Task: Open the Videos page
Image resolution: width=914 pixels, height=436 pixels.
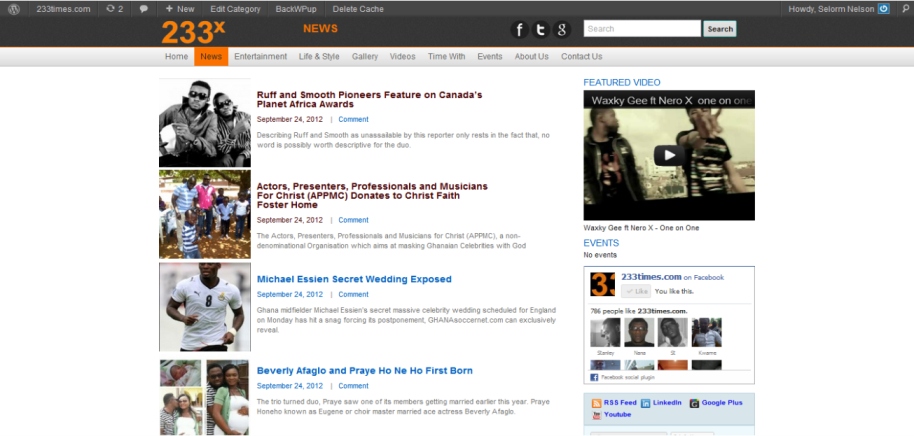Action: (403, 57)
